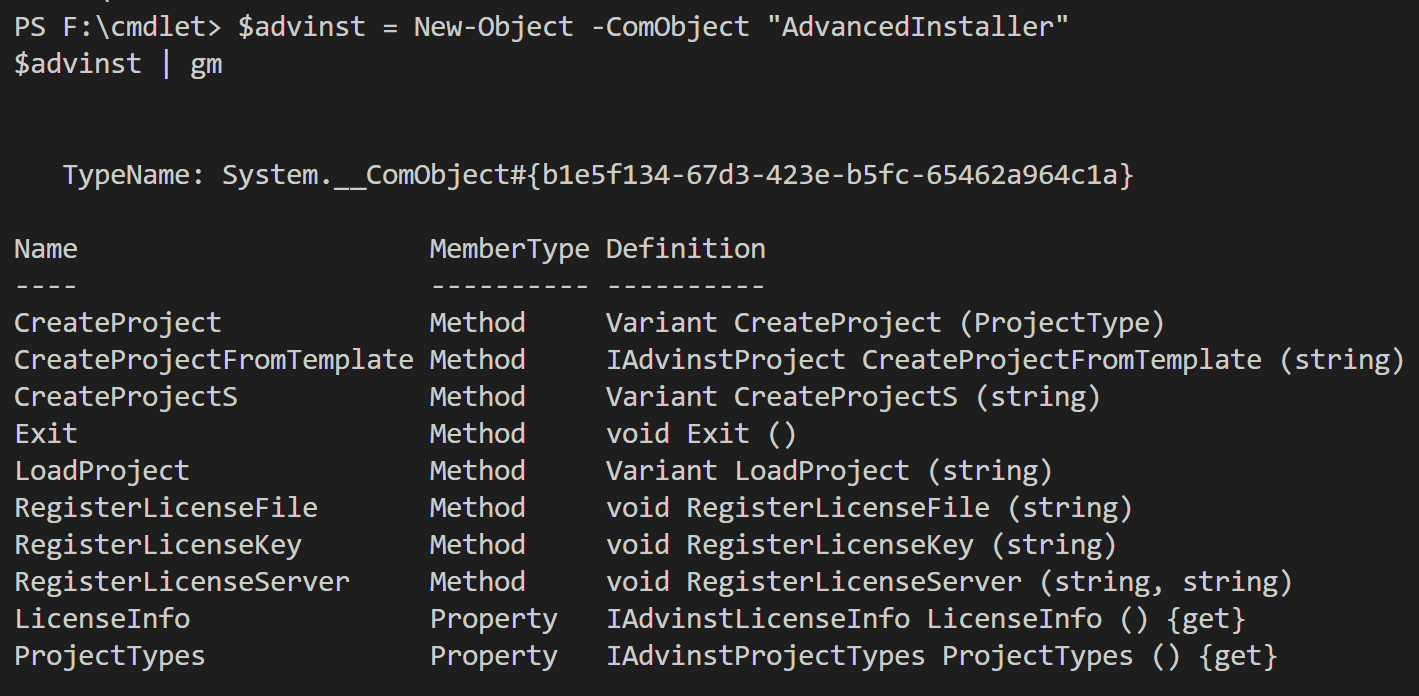Click the CreateProjectS name entry

[x=125, y=397]
